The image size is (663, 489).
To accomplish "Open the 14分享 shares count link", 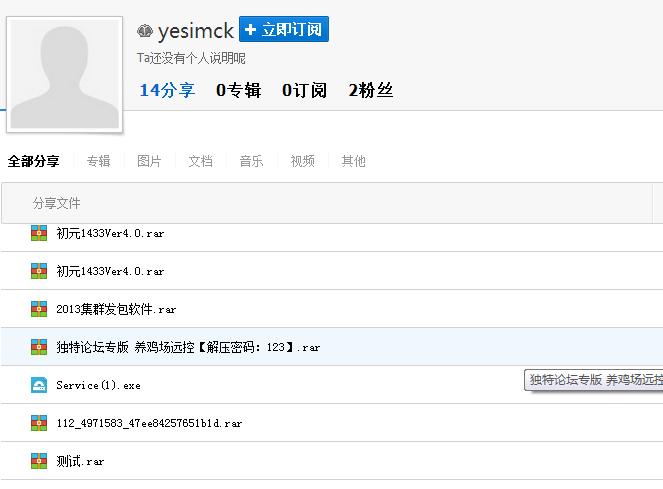I will pyautogui.click(x=167, y=90).
